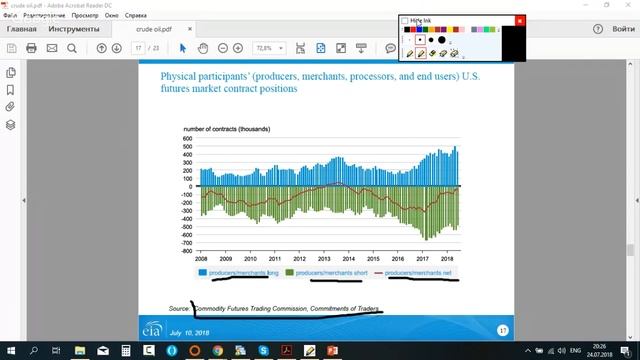The height and width of the screenshot is (360, 640).
Task: Click the fit one full page icon
Action: coord(321,48)
